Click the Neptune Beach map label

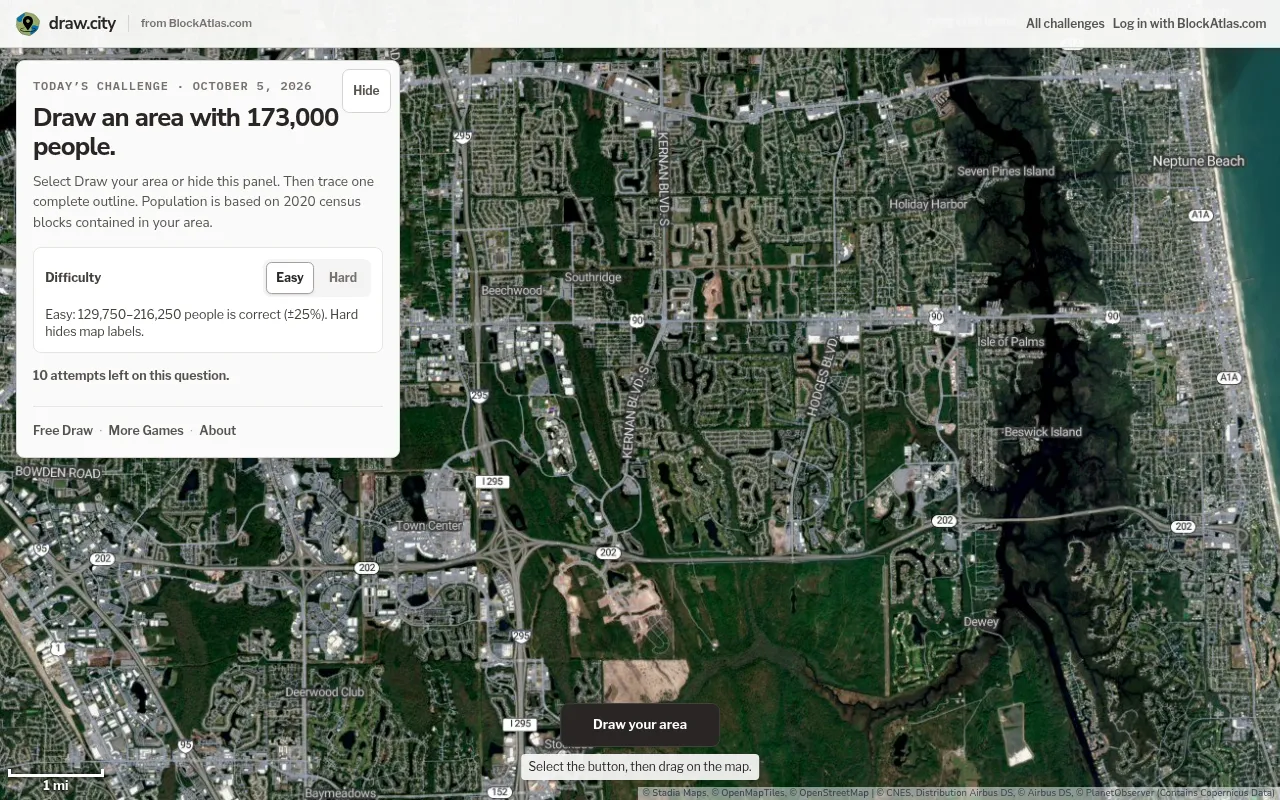(x=1198, y=161)
